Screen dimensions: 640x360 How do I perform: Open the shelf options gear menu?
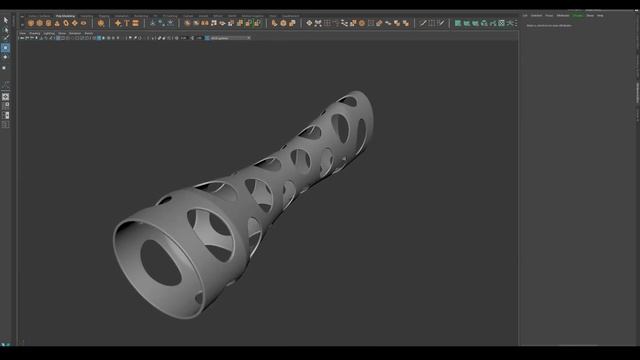coord(22,24)
